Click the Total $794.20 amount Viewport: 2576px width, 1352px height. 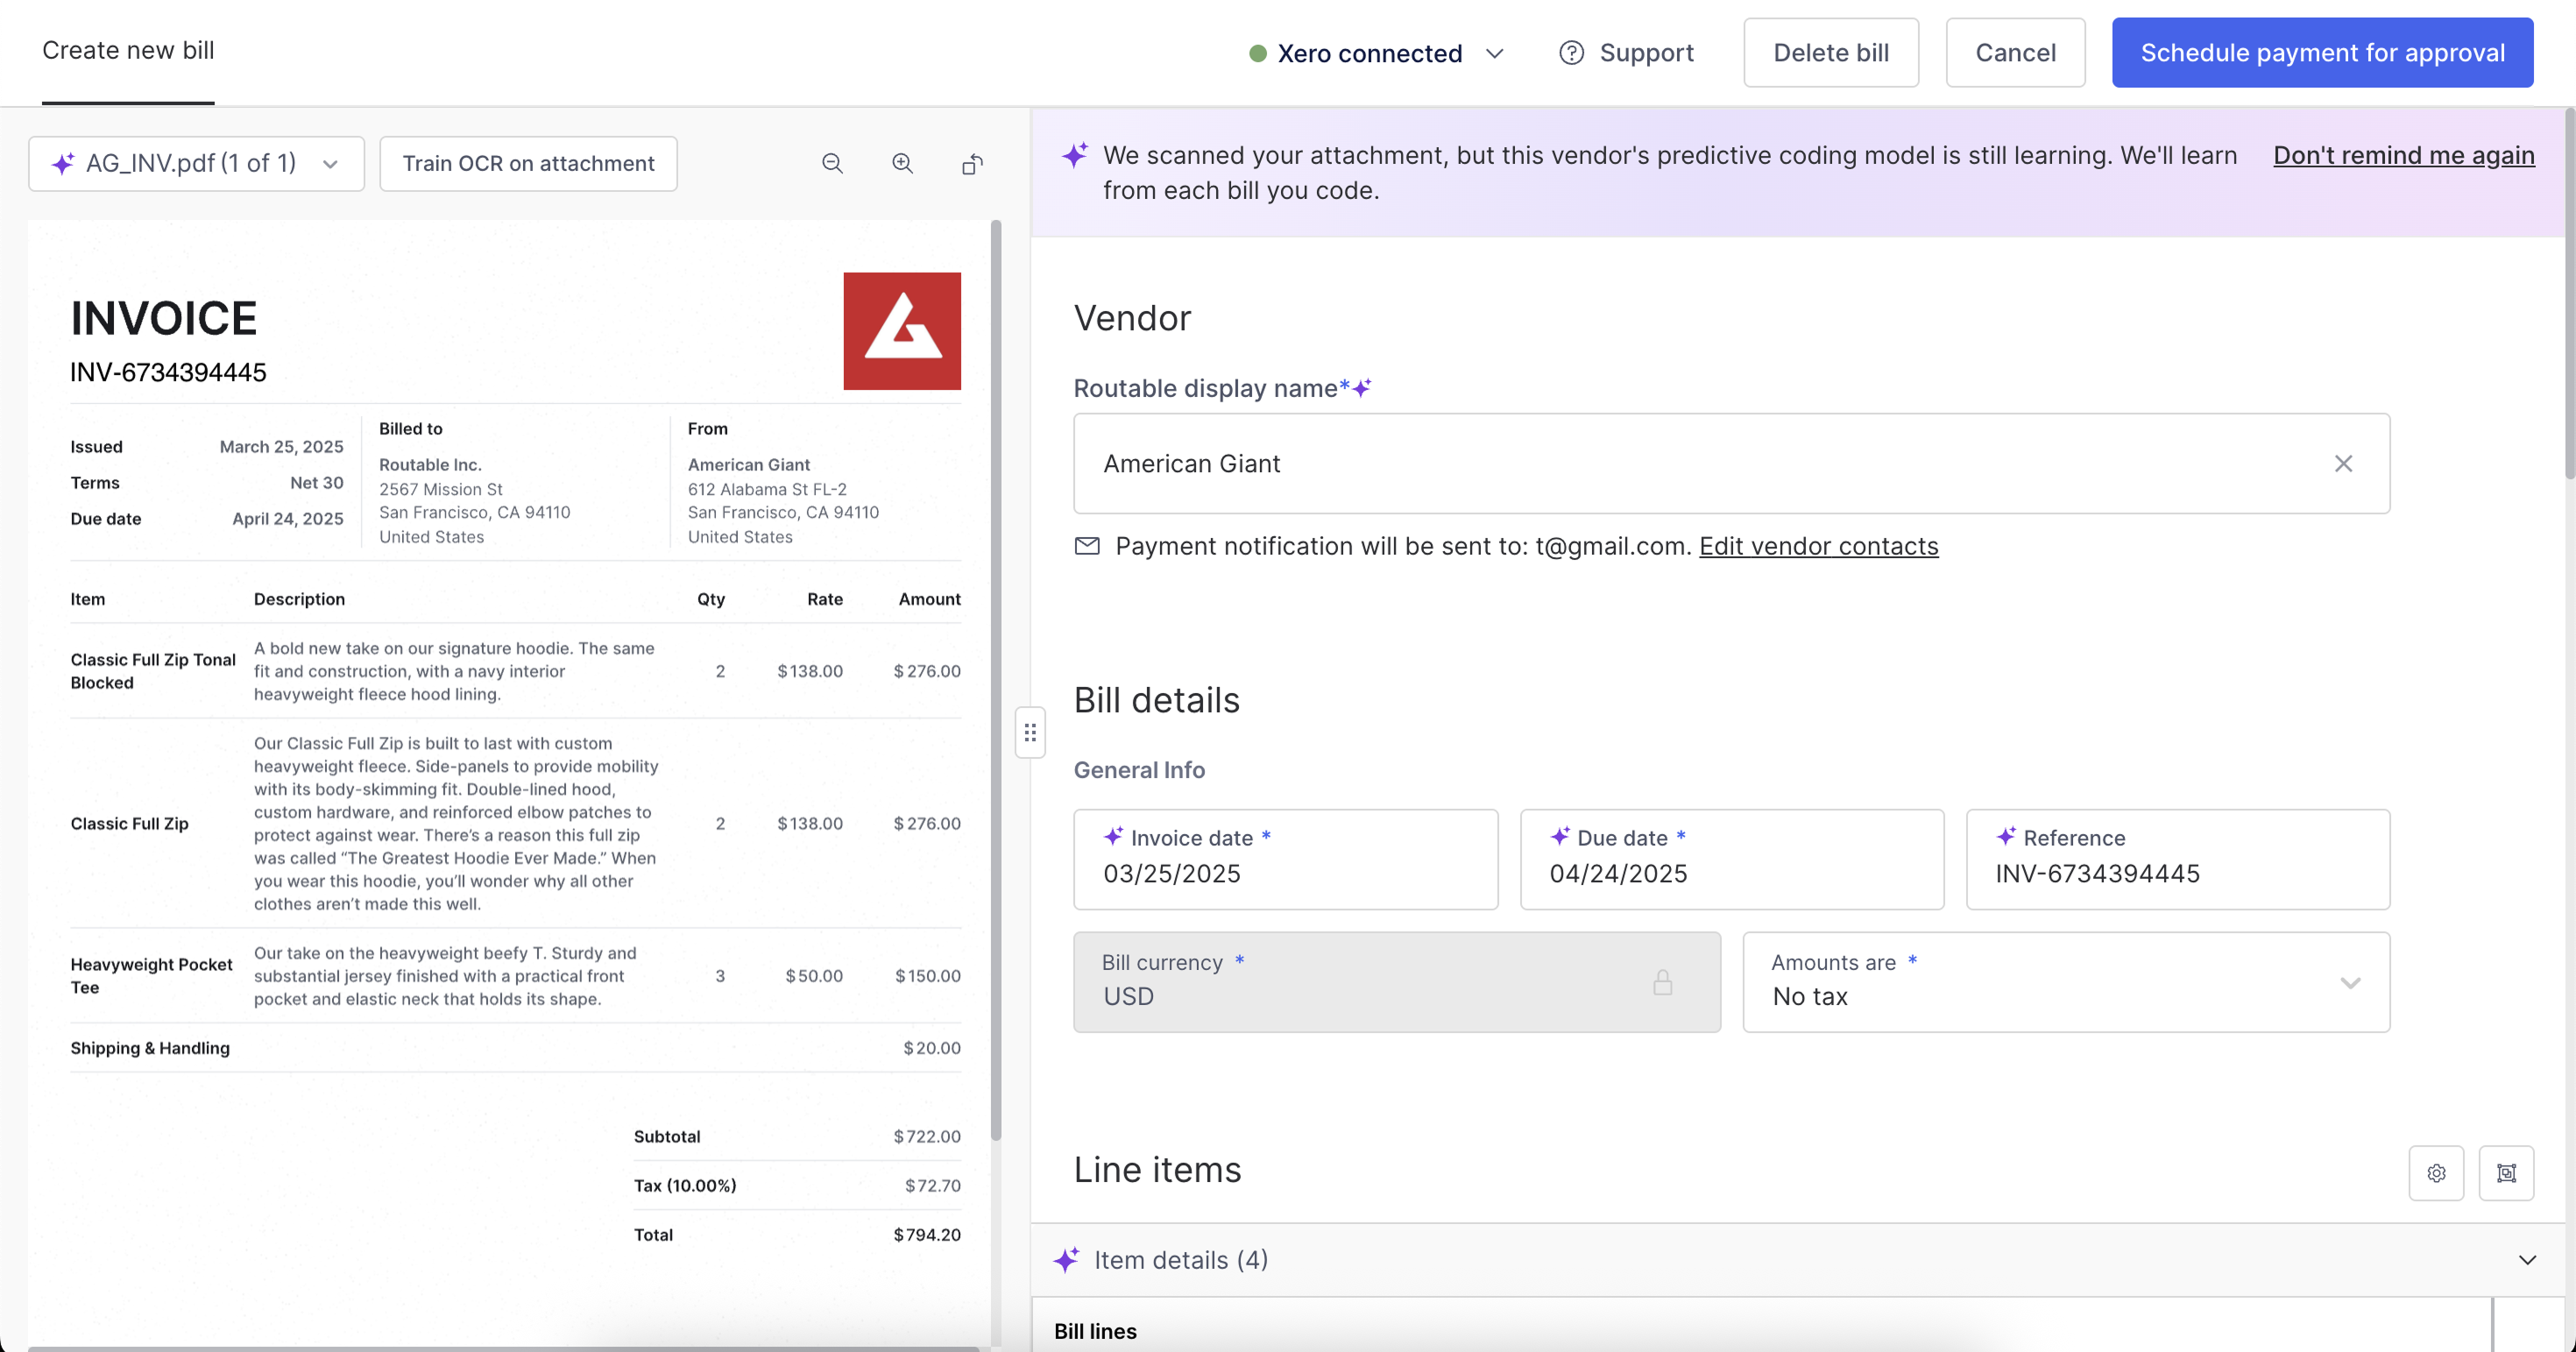click(927, 1234)
